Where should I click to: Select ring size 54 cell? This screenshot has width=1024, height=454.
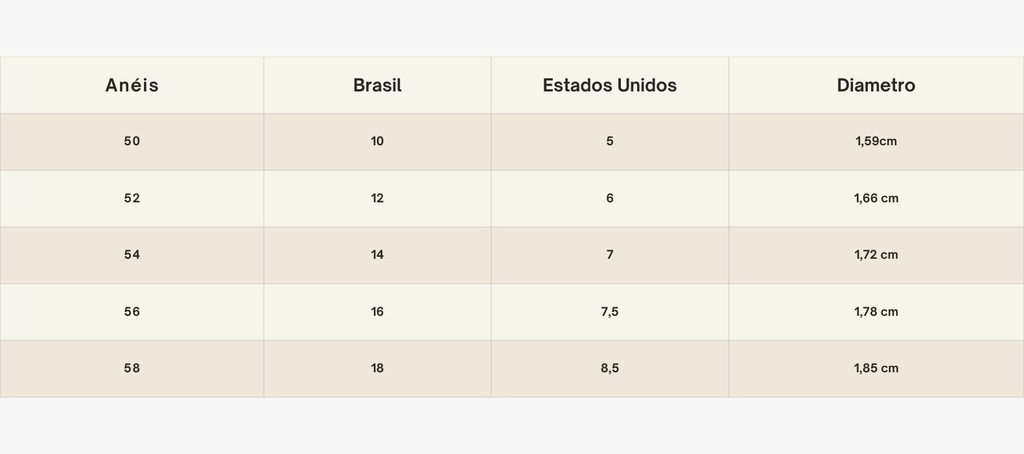pyautogui.click(x=132, y=255)
